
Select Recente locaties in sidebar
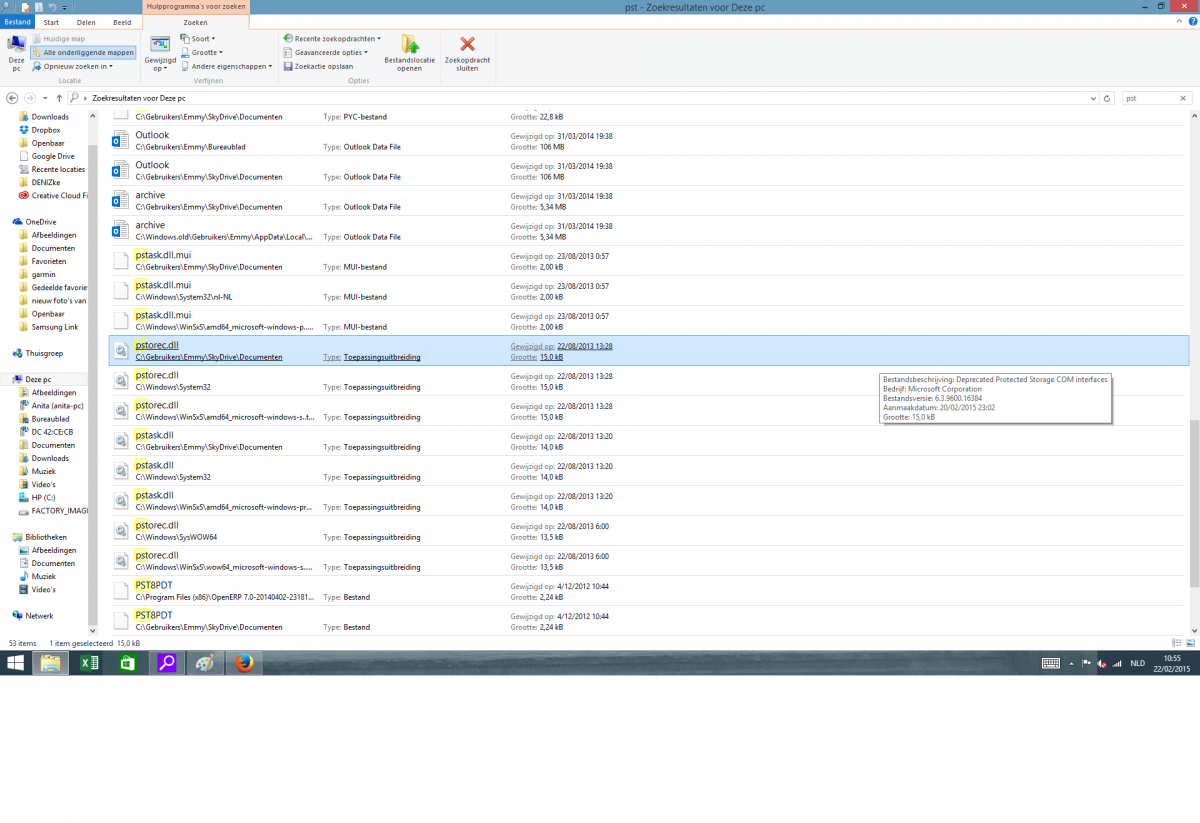[x=58, y=169]
